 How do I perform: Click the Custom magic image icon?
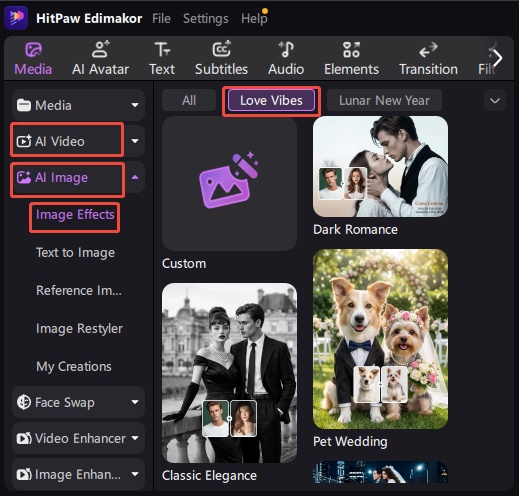coord(229,180)
